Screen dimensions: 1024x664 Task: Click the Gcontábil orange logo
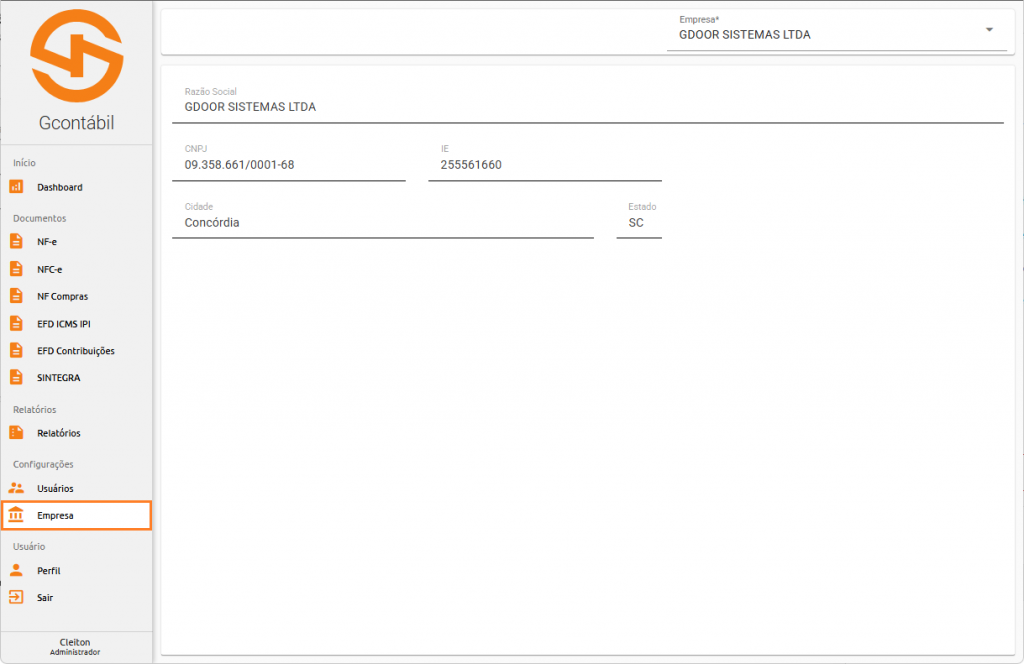[76, 55]
